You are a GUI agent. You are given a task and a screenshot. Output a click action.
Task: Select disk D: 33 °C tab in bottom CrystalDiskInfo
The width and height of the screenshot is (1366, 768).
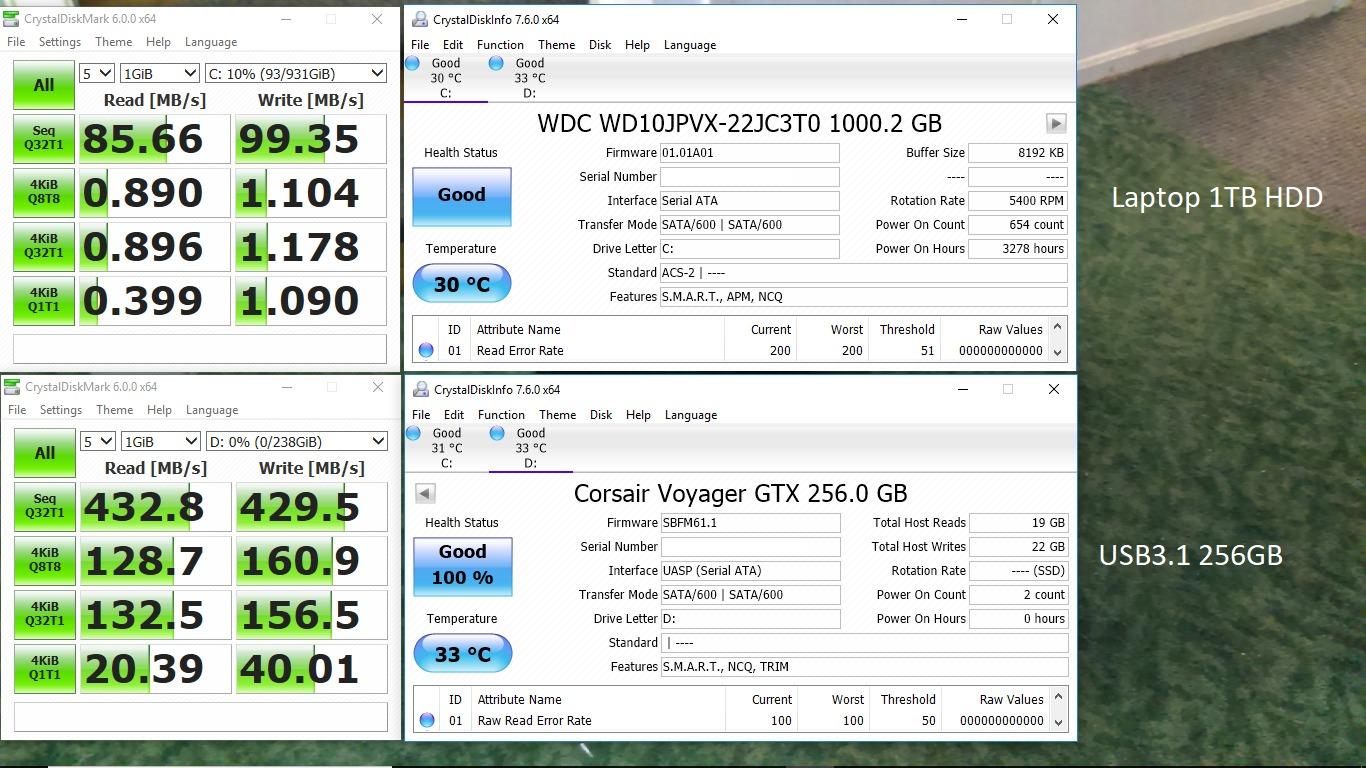click(x=530, y=448)
